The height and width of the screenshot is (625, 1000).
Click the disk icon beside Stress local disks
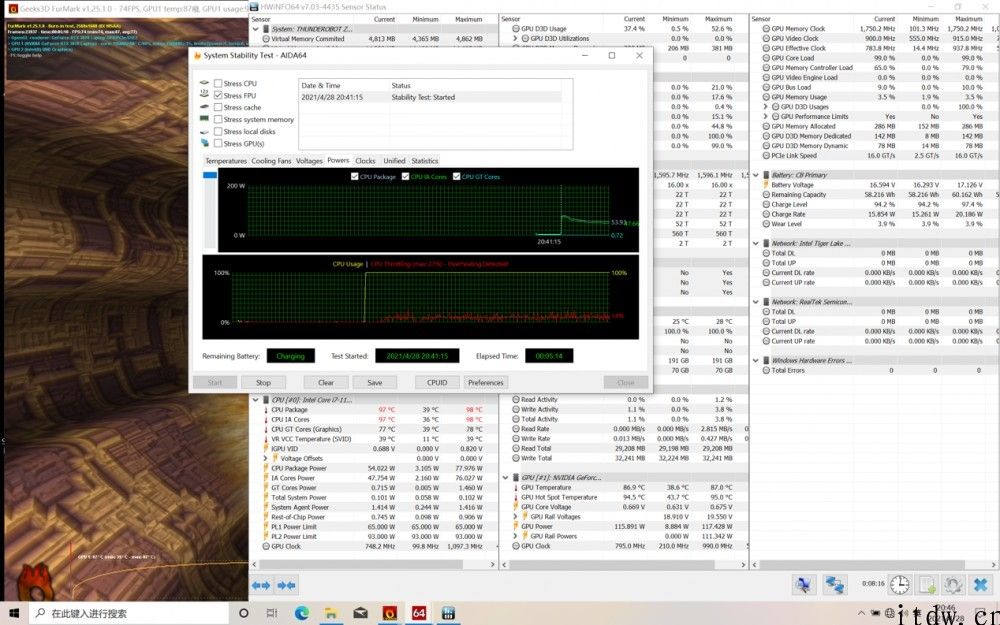(204, 131)
